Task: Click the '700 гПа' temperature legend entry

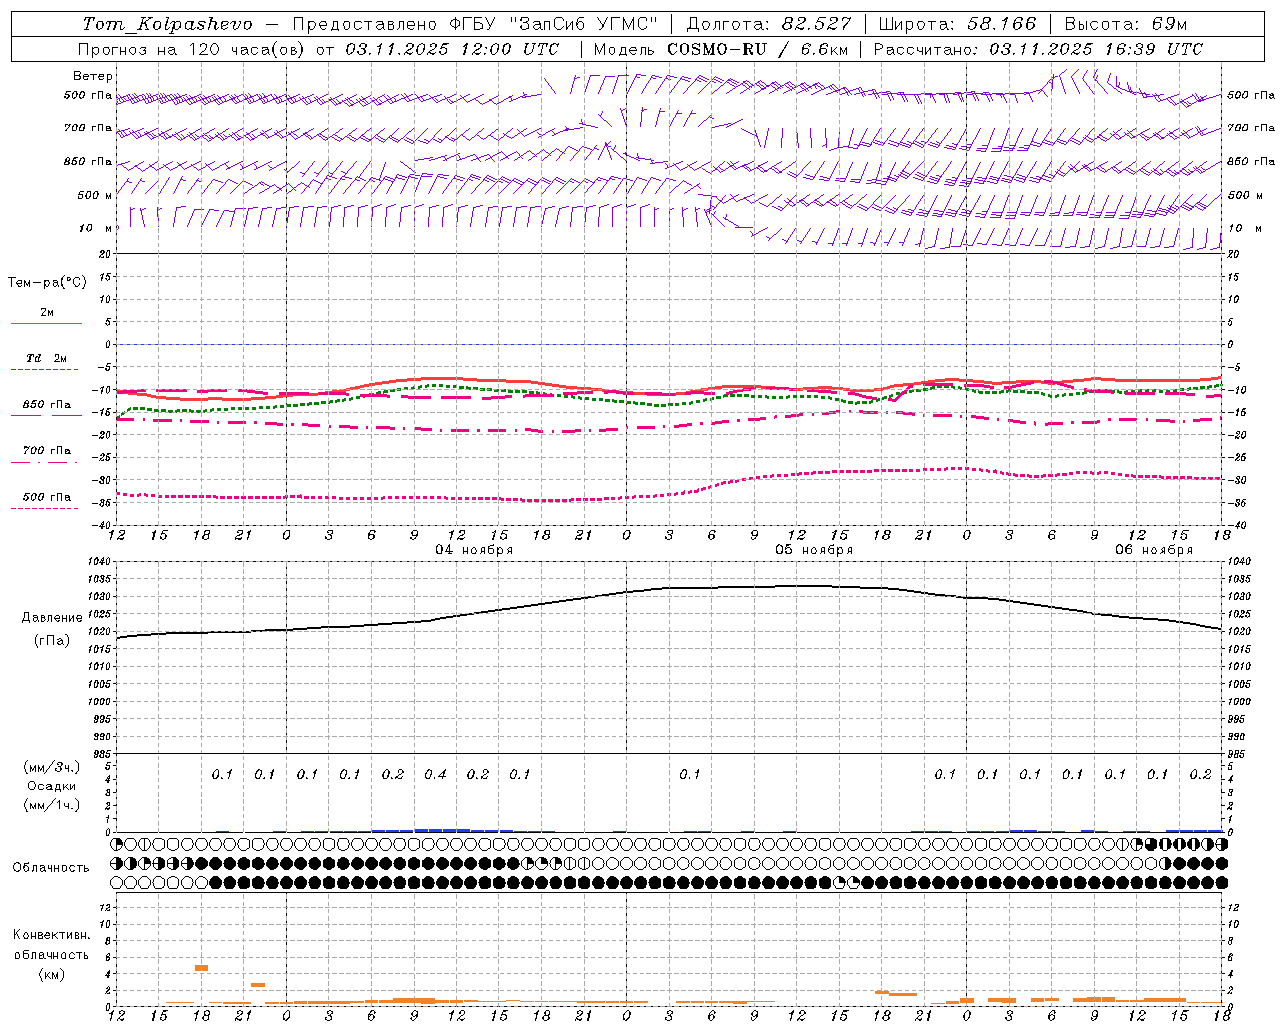Action: point(47,451)
